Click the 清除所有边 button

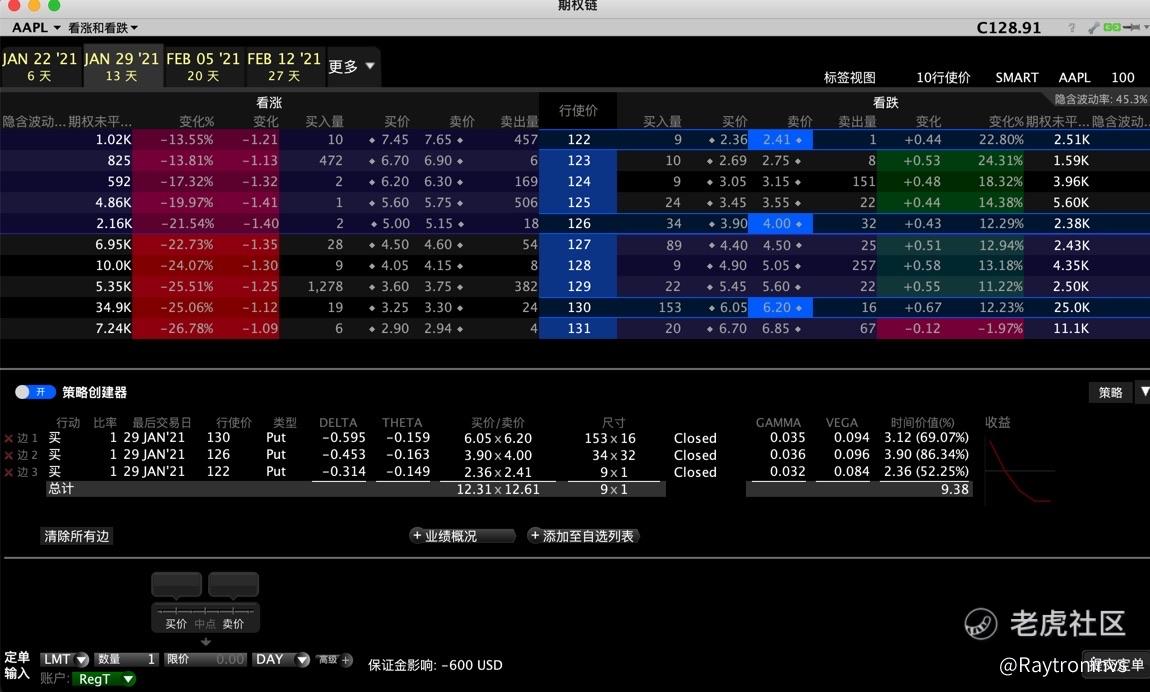point(76,537)
